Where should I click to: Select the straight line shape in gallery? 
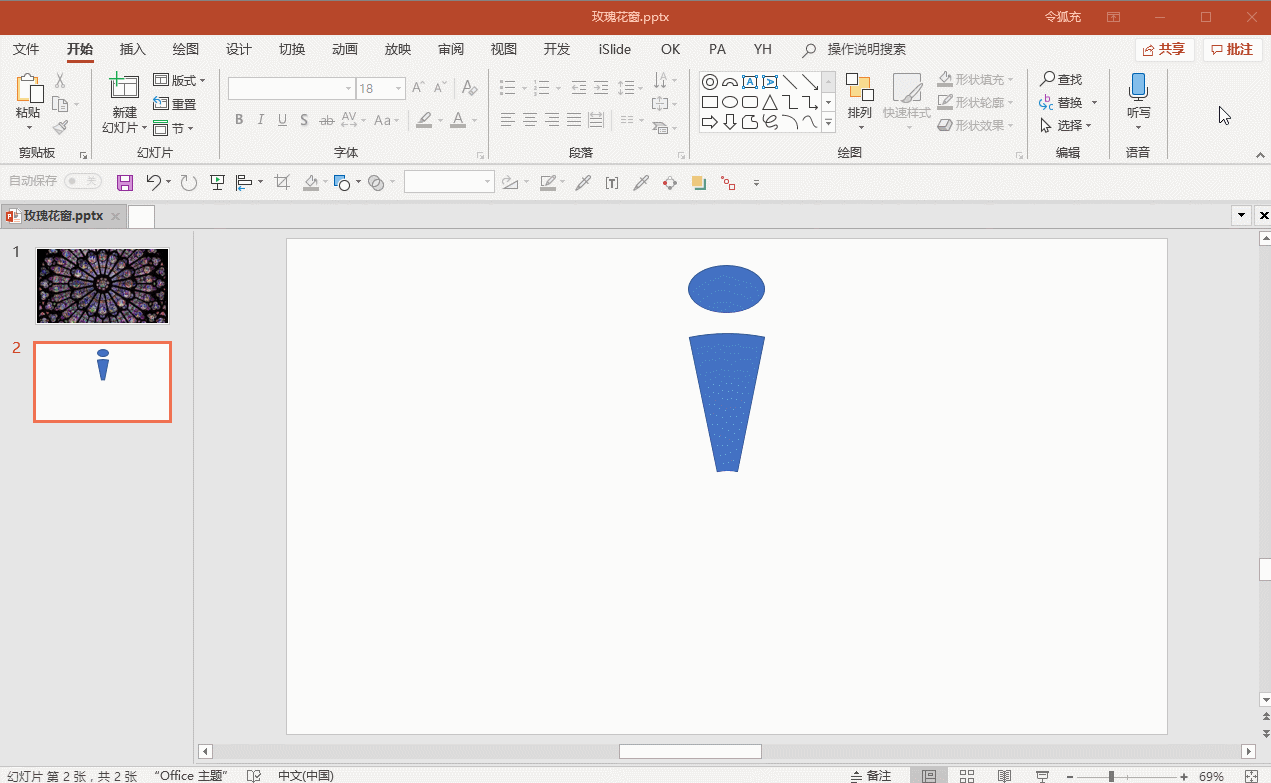click(790, 82)
